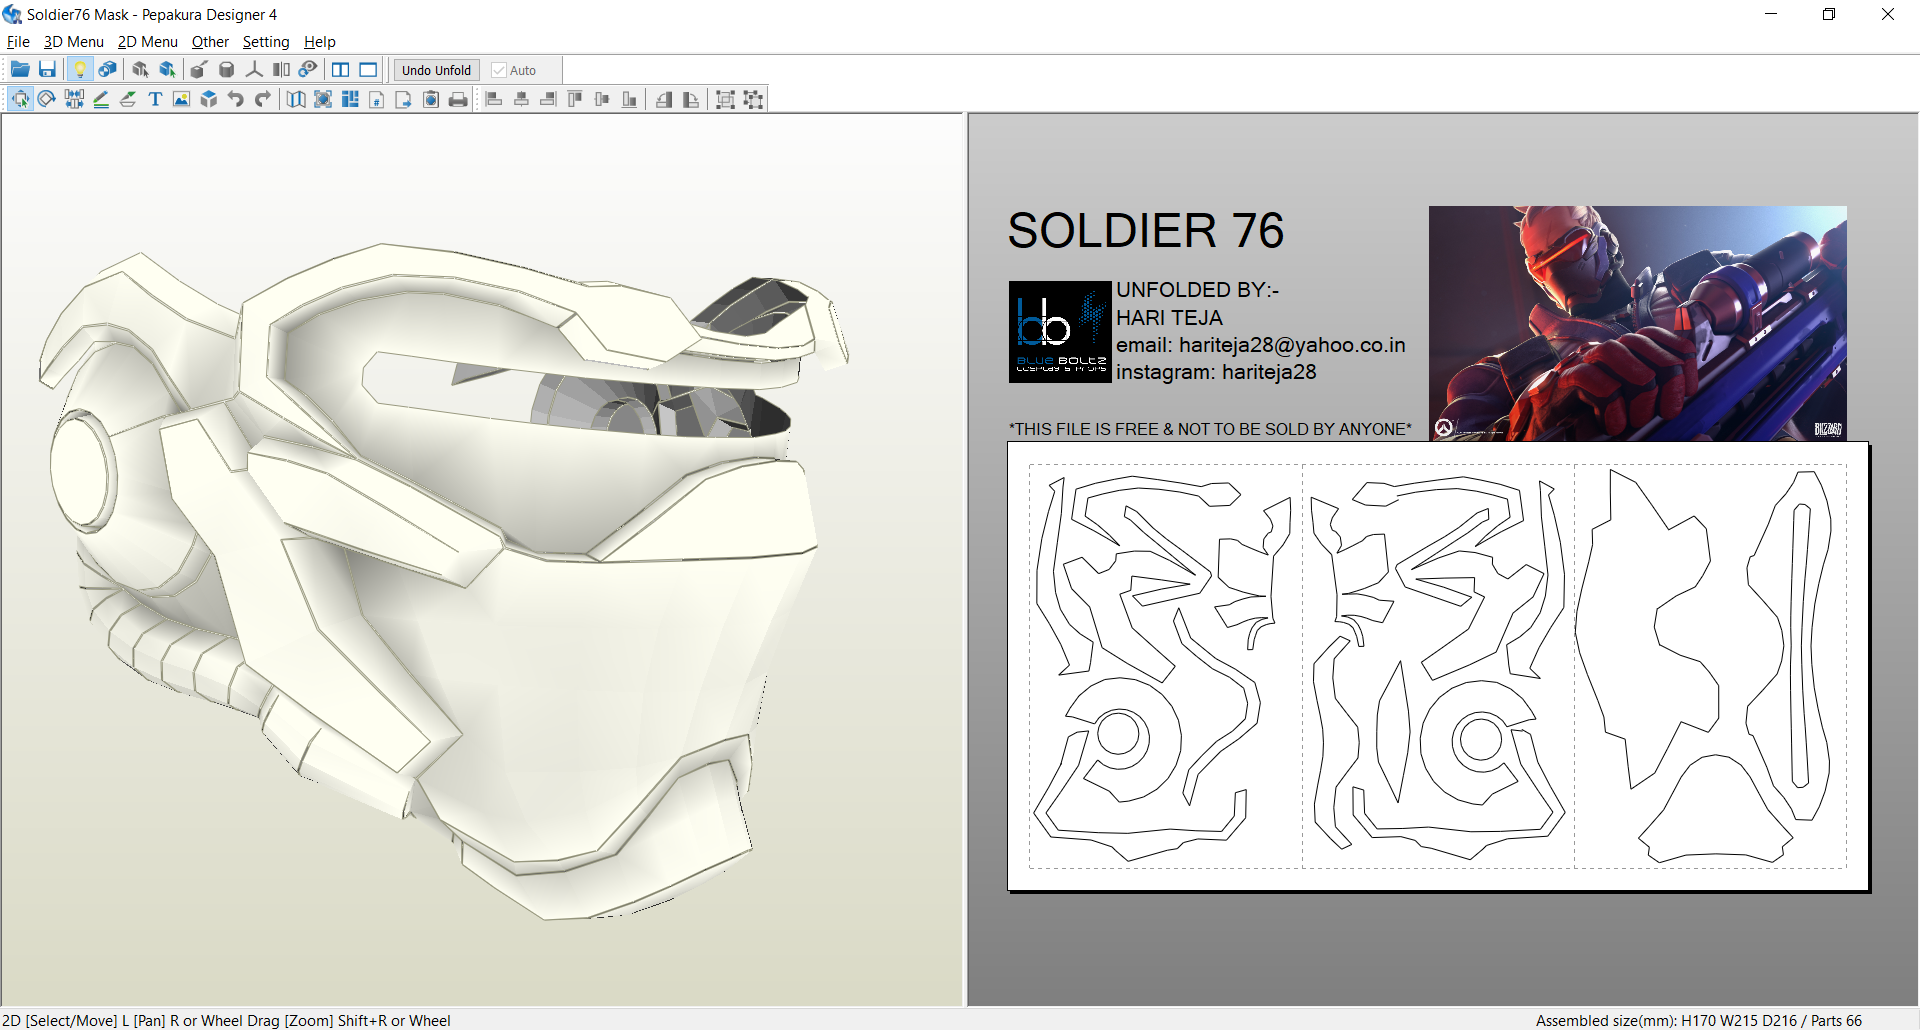Open the 3D Menu
Screen dimensions: 1920x1030
(74, 42)
